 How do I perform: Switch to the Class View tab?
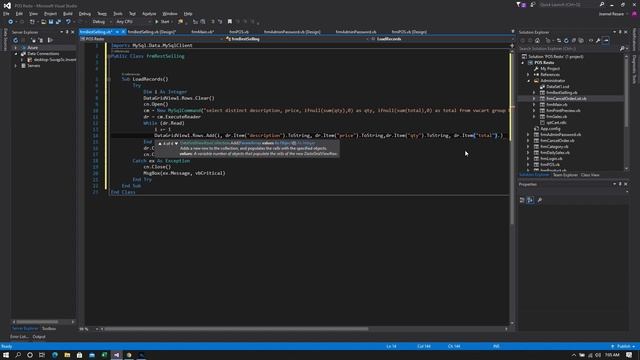pos(590,175)
